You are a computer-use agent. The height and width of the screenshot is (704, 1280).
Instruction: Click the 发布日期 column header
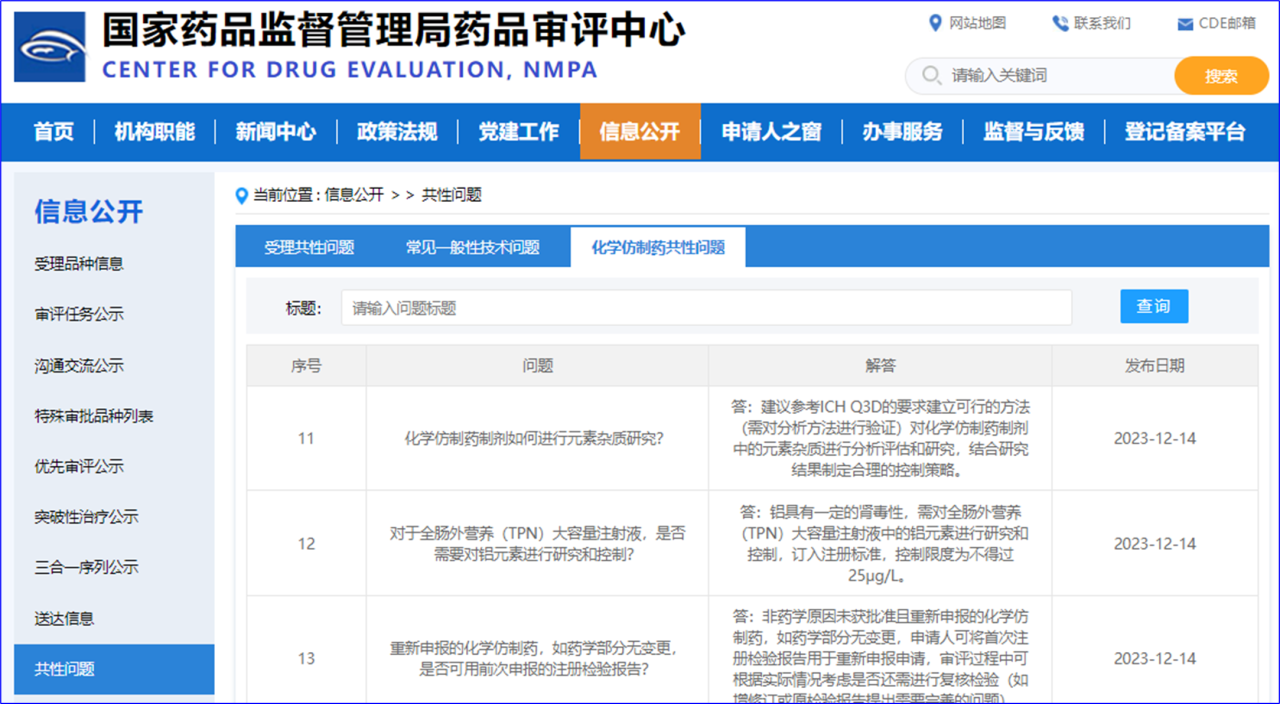(x=1155, y=366)
